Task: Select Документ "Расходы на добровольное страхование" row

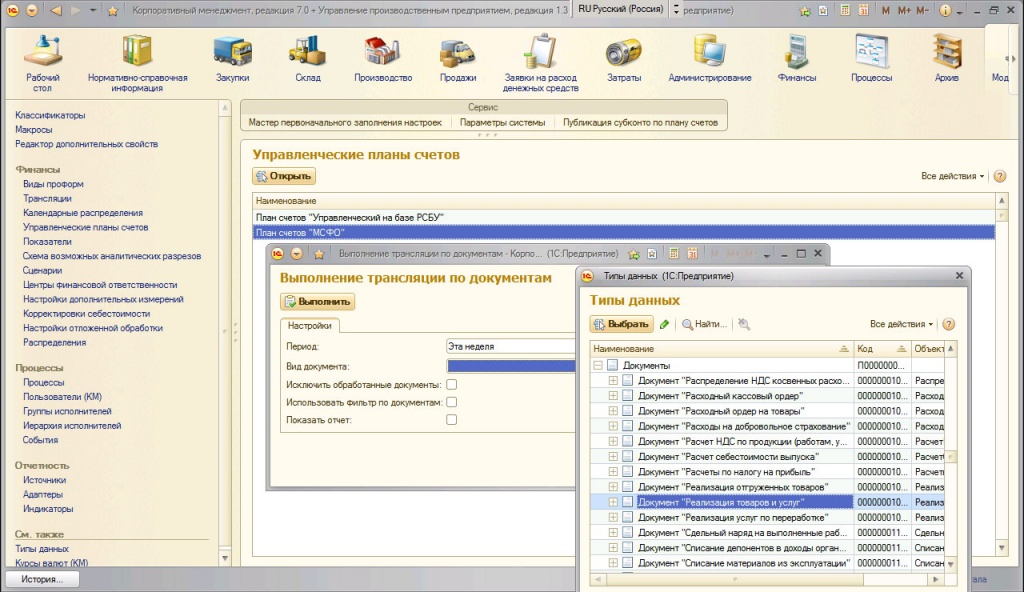Action: (x=767, y=426)
